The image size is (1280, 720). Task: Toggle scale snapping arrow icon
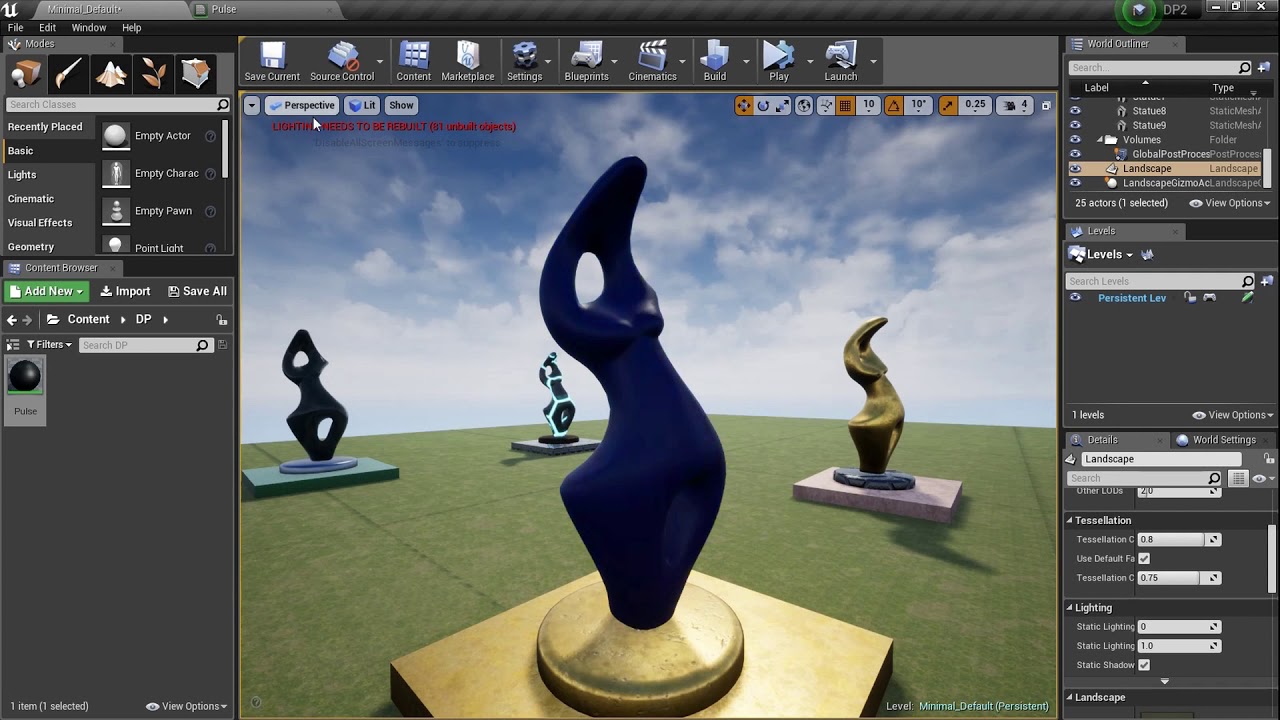(947, 105)
